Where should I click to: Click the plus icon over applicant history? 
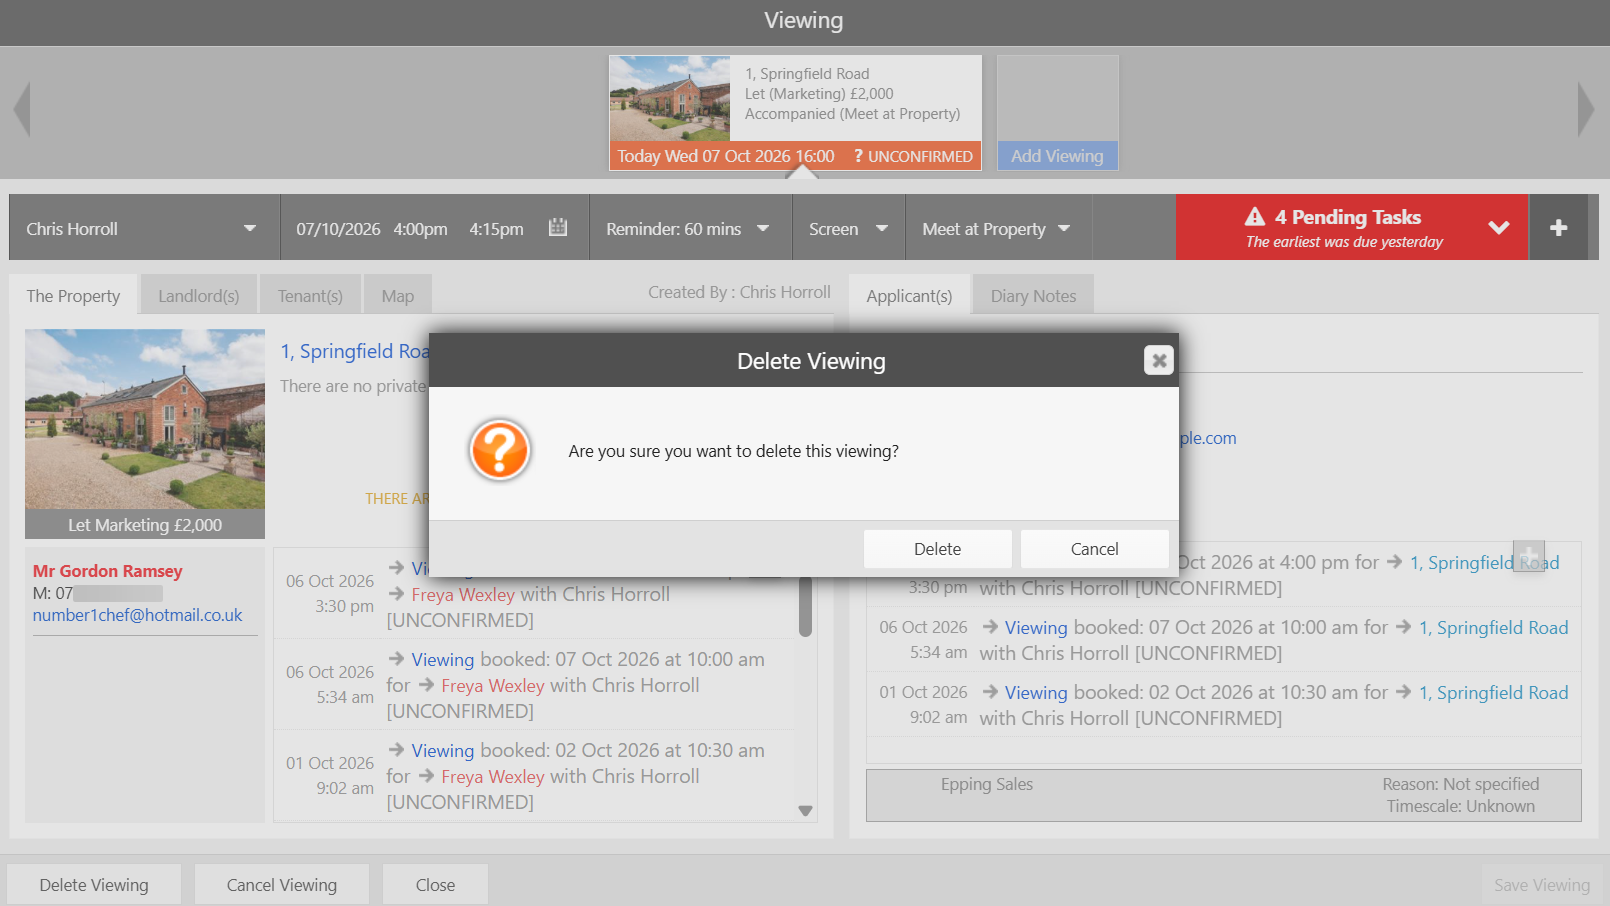click(1529, 556)
